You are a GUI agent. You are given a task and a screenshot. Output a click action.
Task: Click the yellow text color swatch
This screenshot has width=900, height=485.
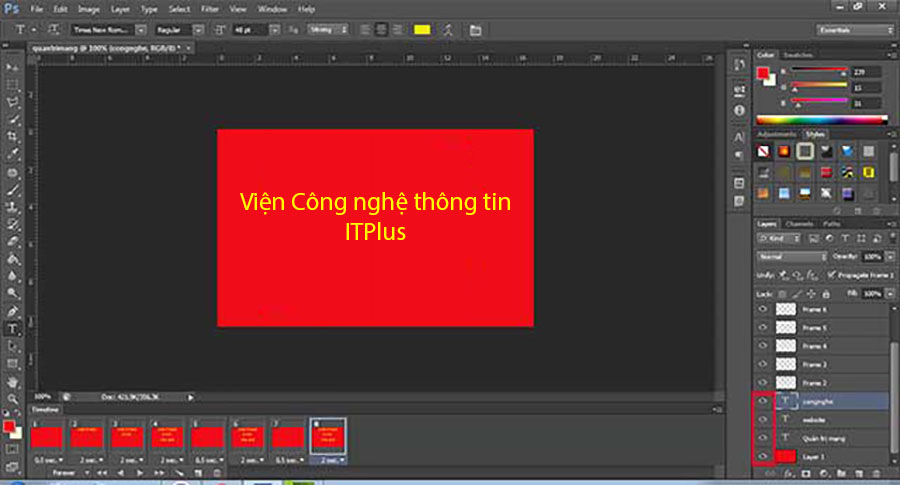(x=422, y=30)
